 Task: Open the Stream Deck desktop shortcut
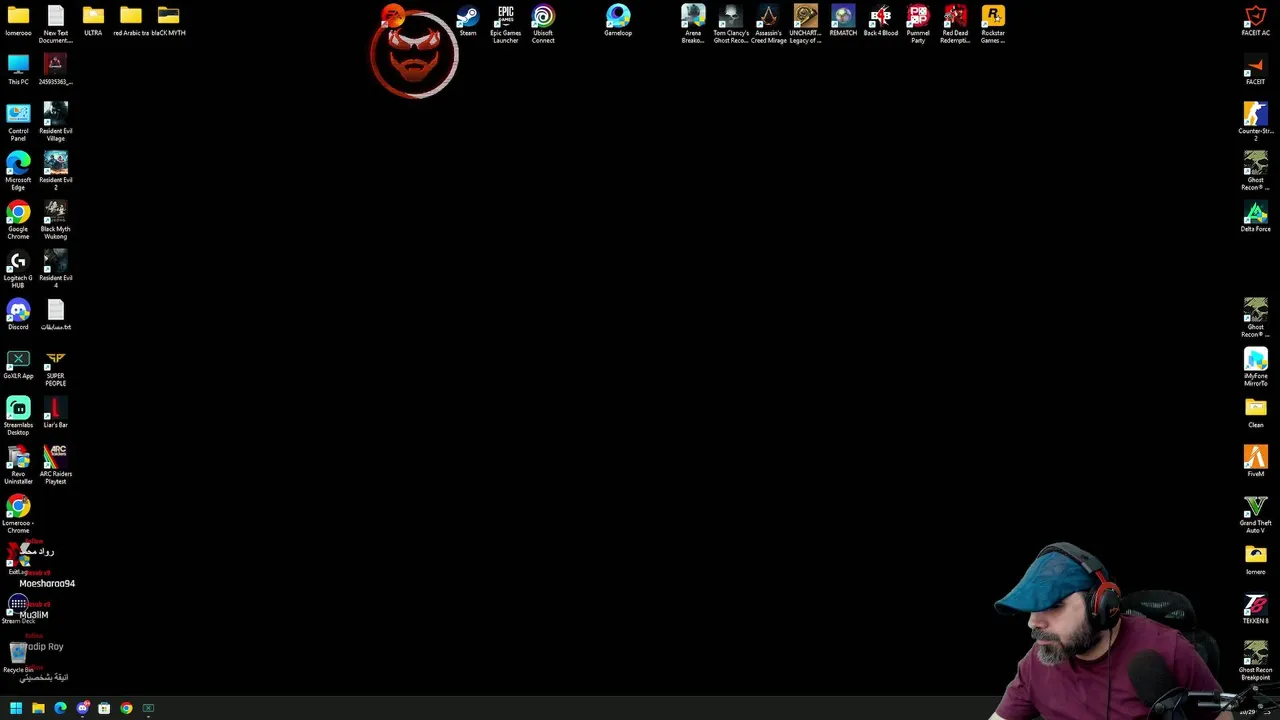click(18, 609)
